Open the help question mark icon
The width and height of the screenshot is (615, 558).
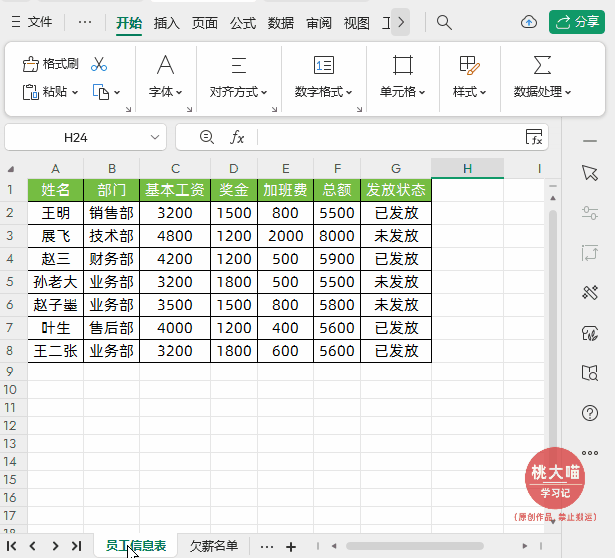[589, 412]
